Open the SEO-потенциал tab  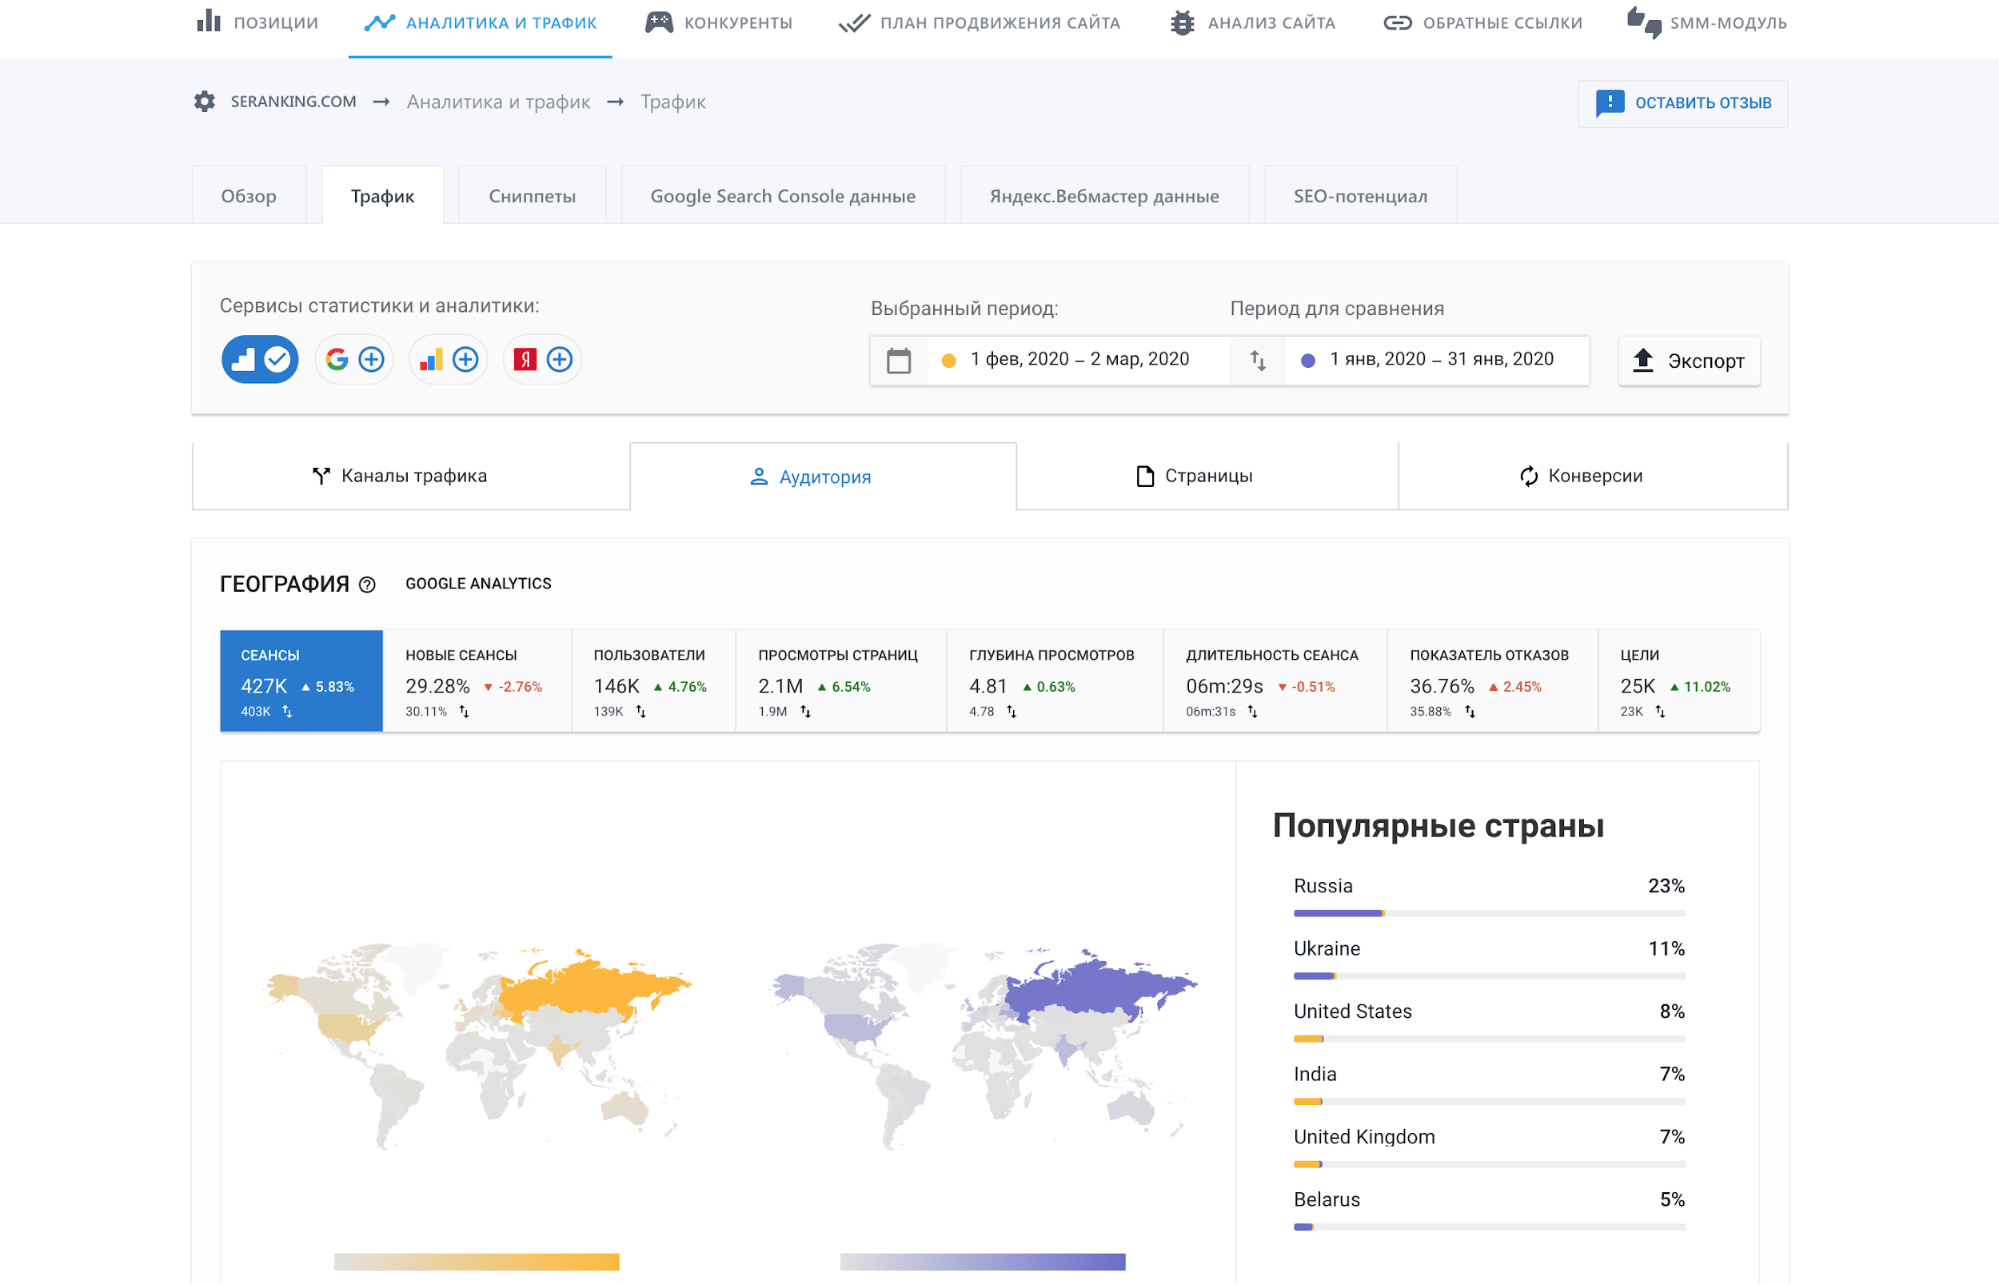pyautogui.click(x=1360, y=196)
